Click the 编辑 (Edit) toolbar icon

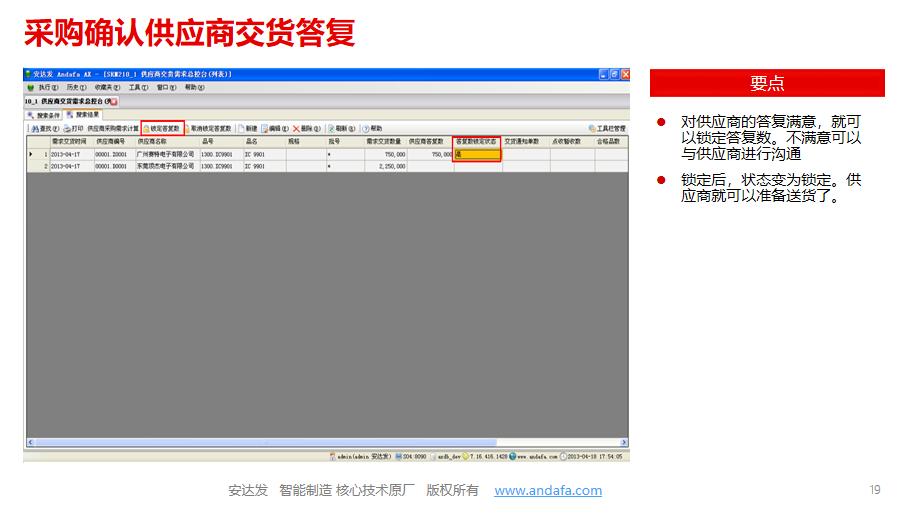pos(264,129)
